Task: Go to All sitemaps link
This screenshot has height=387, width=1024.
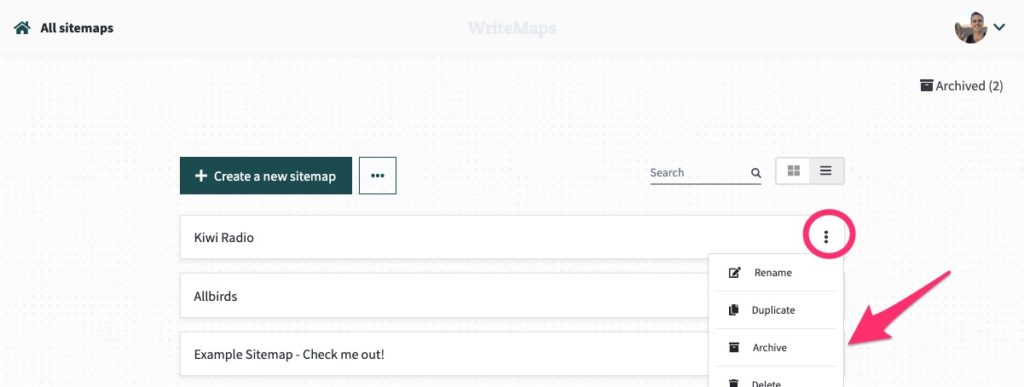Action: [x=77, y=28]
